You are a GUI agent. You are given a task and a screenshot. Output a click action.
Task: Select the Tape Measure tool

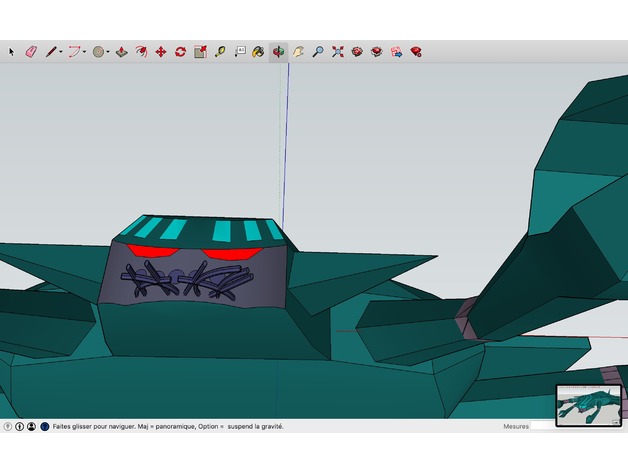pyautogui.click(x=220, y=51)
